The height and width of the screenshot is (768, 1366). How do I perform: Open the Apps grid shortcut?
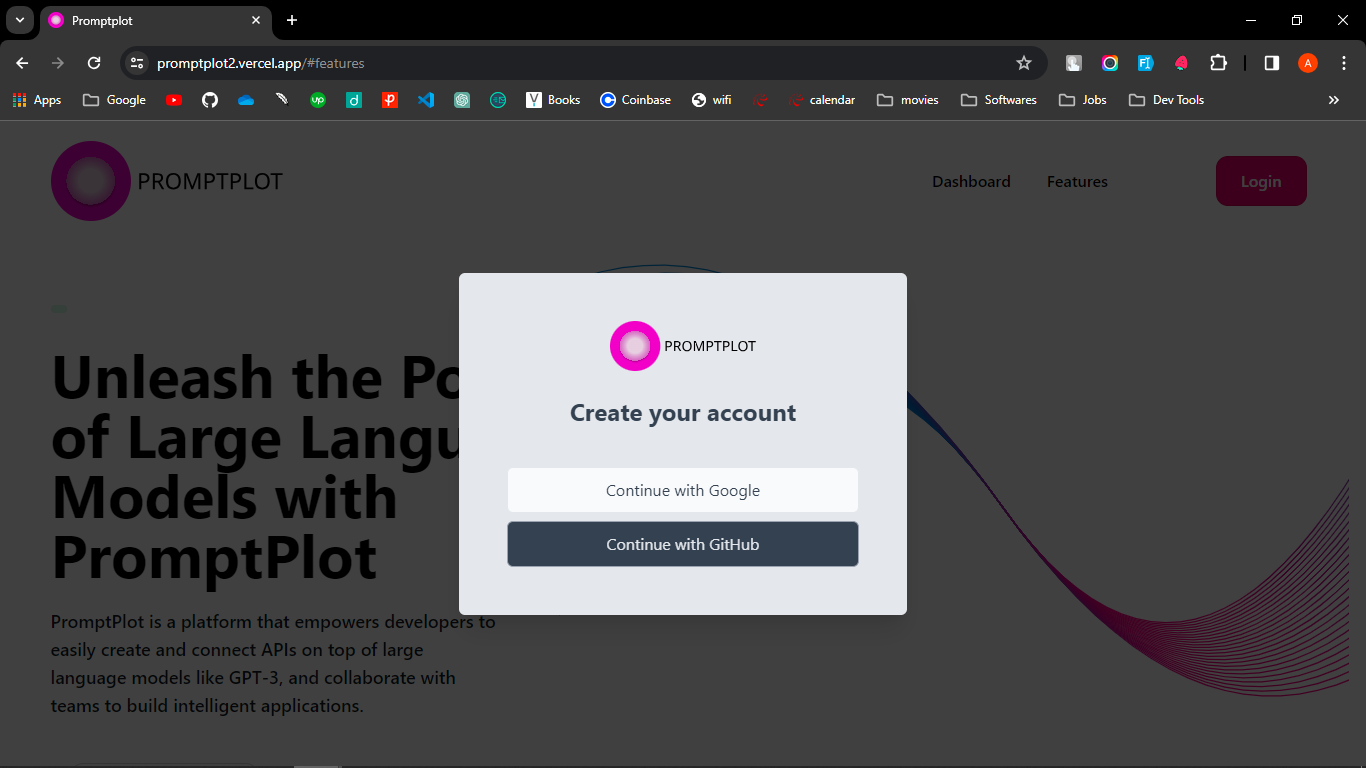pyautogui.click(x=36, y=100)
